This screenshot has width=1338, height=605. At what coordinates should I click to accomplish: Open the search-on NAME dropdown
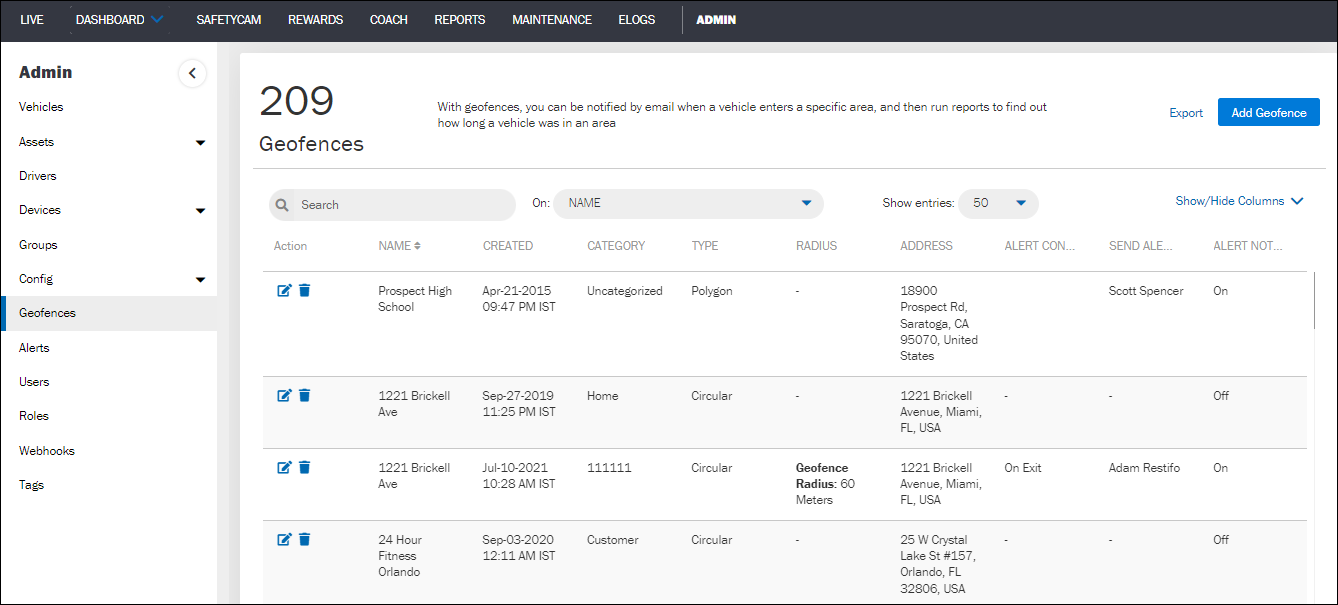pos(688,204)
